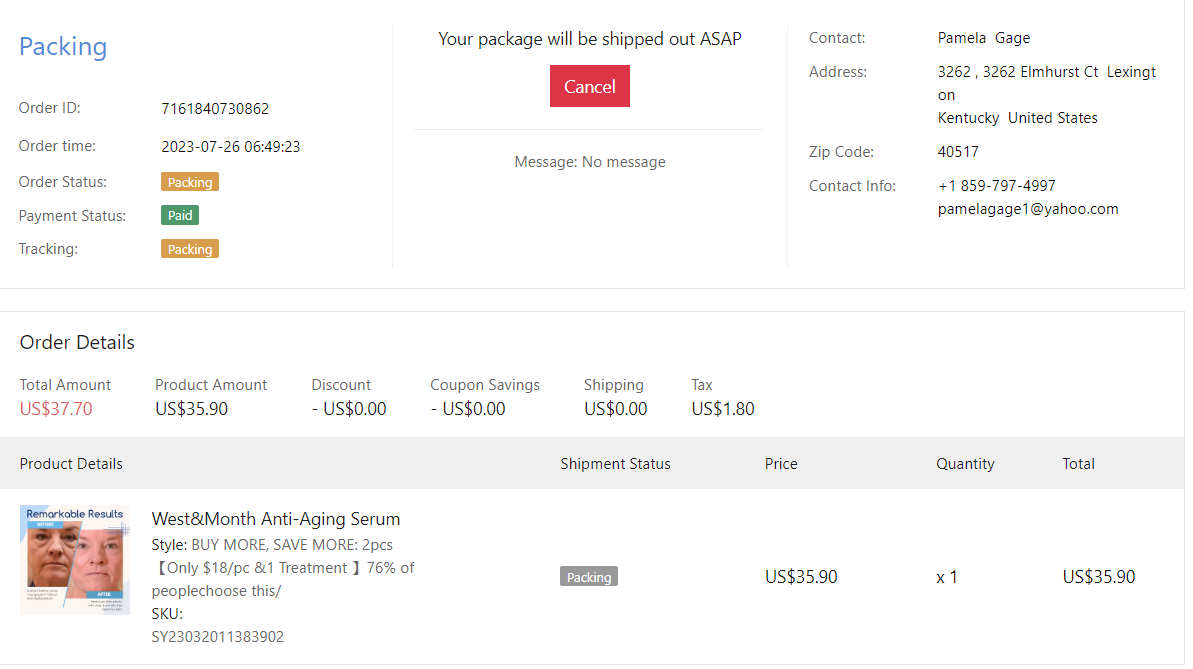Click the tax amount US$1.80
The width and height of the screenshot is (1193, 669).
coord(722,409)
